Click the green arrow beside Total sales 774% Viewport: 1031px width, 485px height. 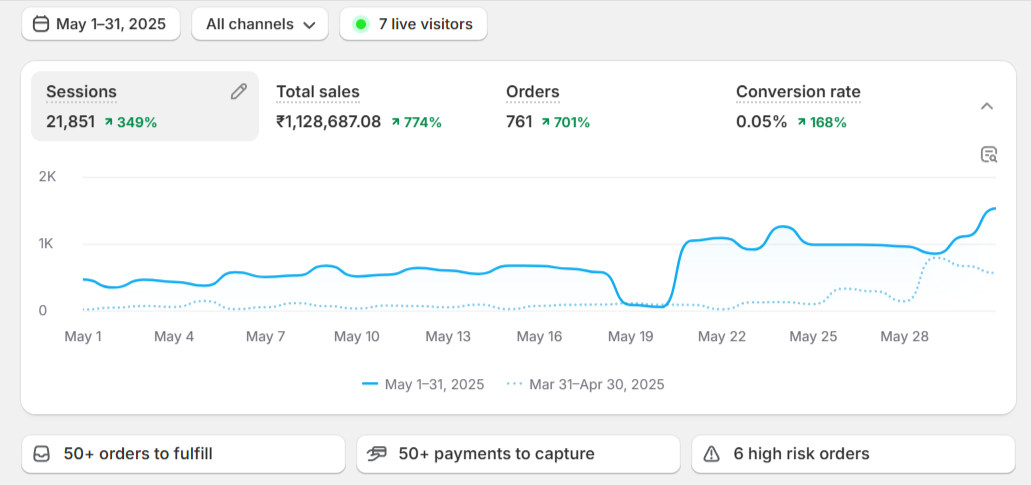tap(396, 122)
